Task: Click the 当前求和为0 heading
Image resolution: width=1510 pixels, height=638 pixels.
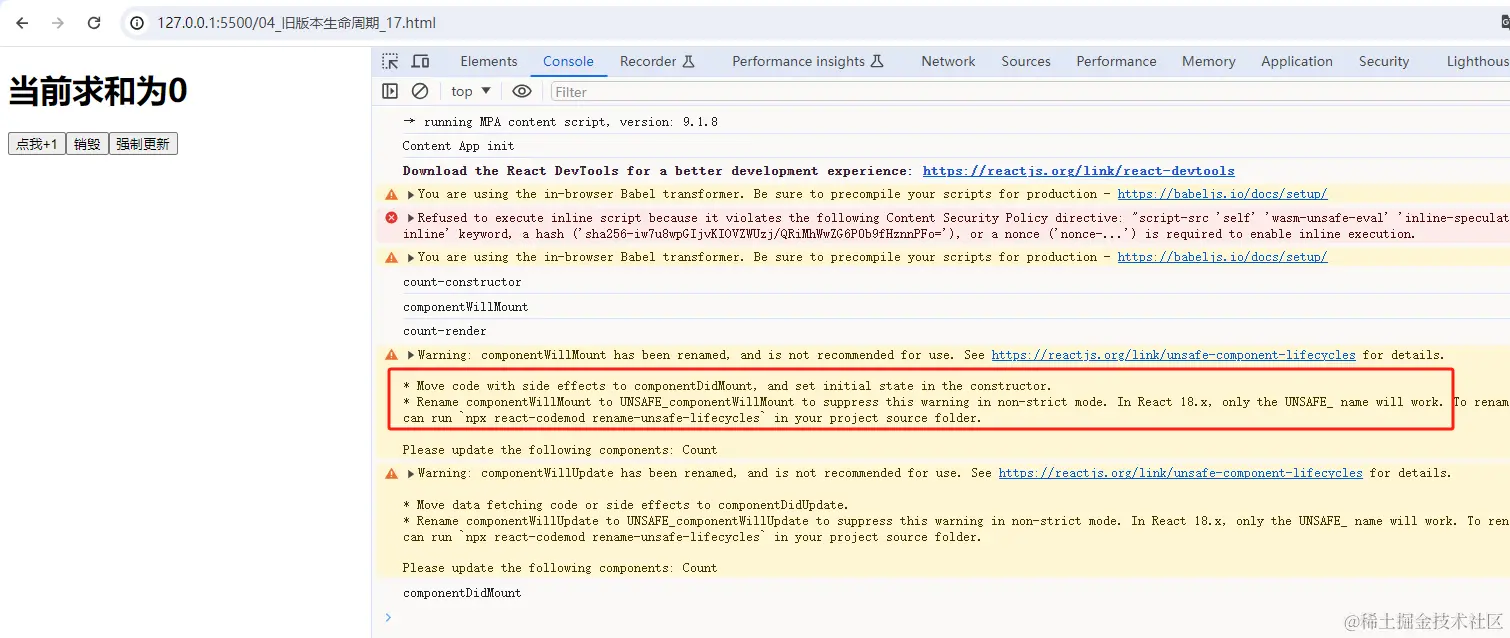Action: [98, 92]
